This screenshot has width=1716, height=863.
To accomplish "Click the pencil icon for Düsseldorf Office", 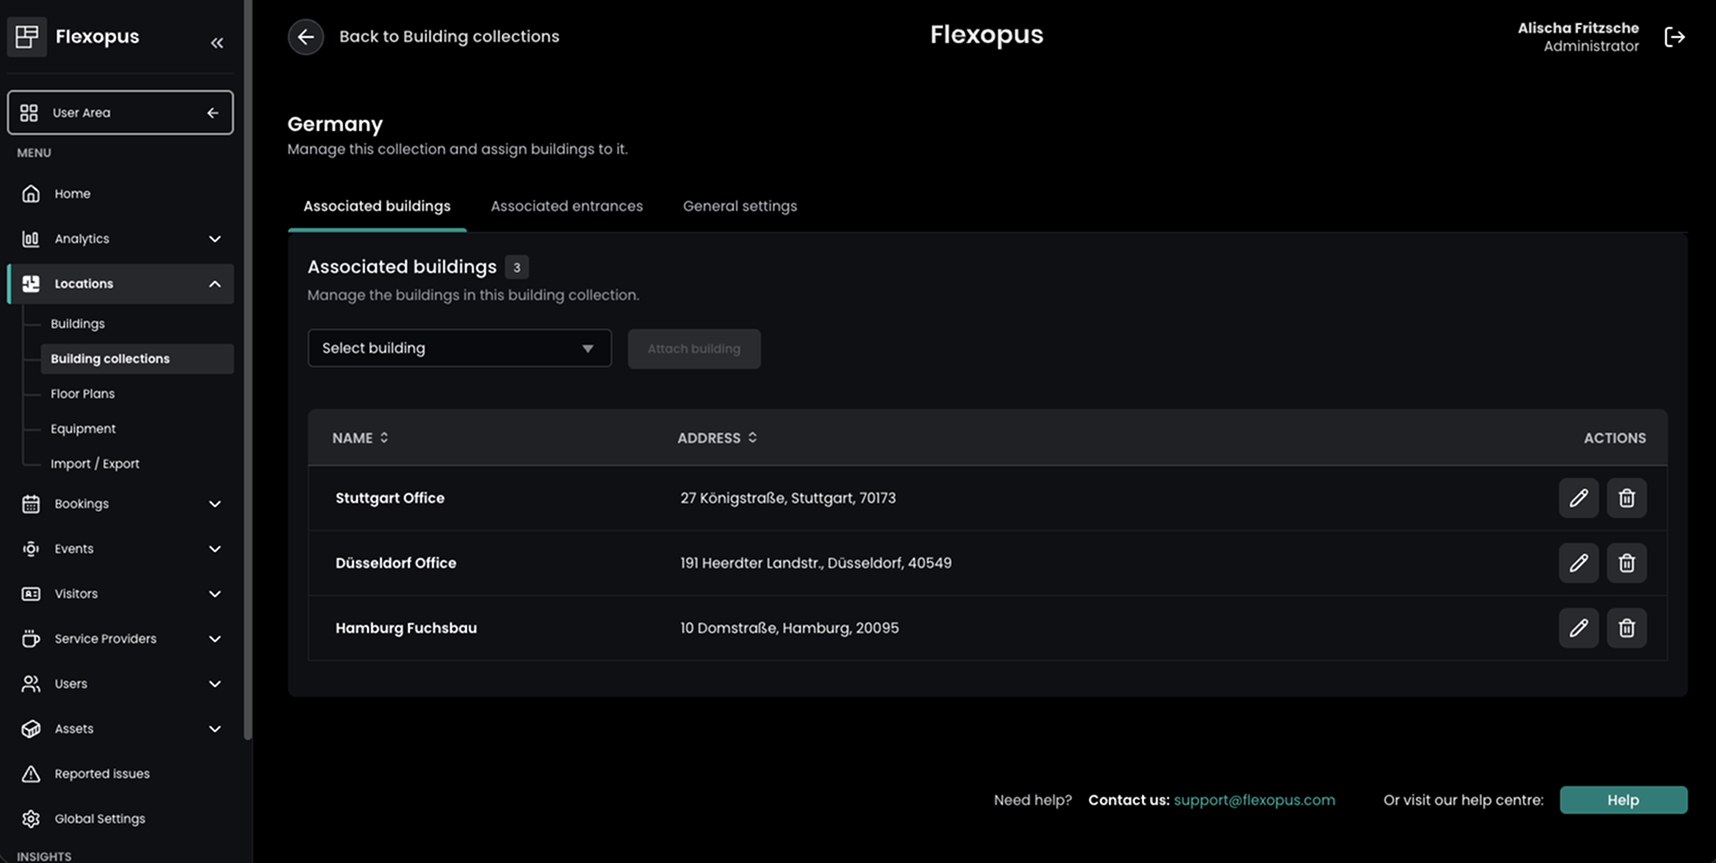I will coord(1578,563).
